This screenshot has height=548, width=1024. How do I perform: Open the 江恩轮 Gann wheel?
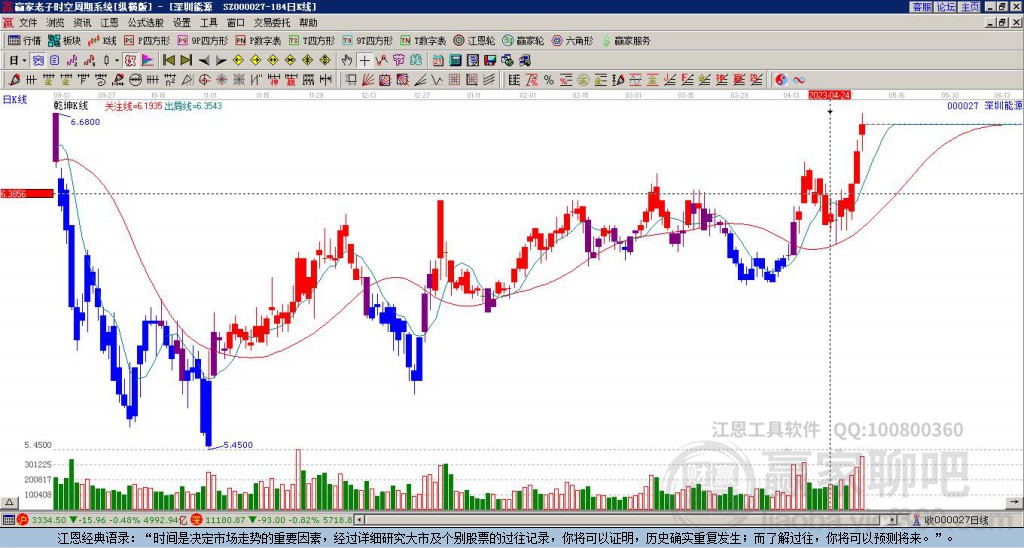coord(475,40)
